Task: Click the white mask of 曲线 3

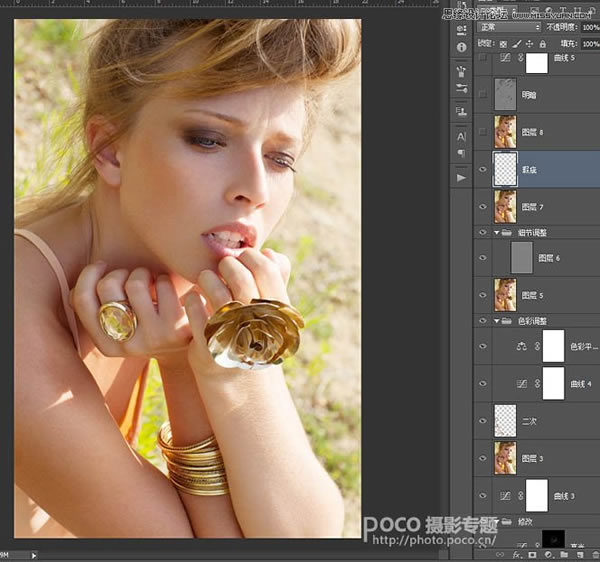Action: pos(537,496)
